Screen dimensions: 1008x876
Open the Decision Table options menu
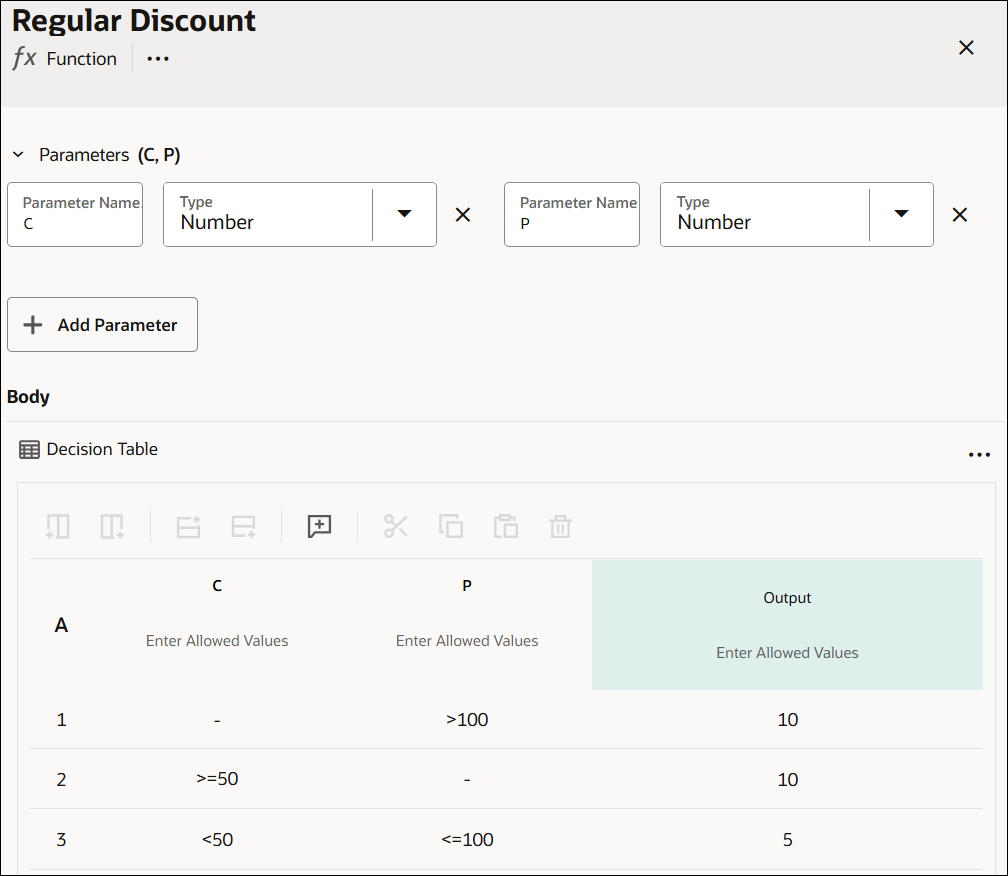[x=979, y=454]
